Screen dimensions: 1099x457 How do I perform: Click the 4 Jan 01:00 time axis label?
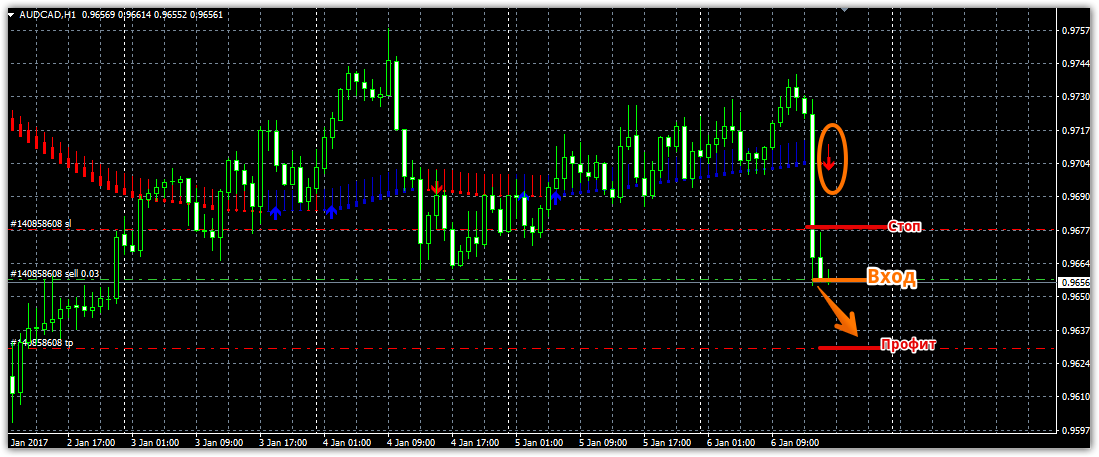(346, 441)
